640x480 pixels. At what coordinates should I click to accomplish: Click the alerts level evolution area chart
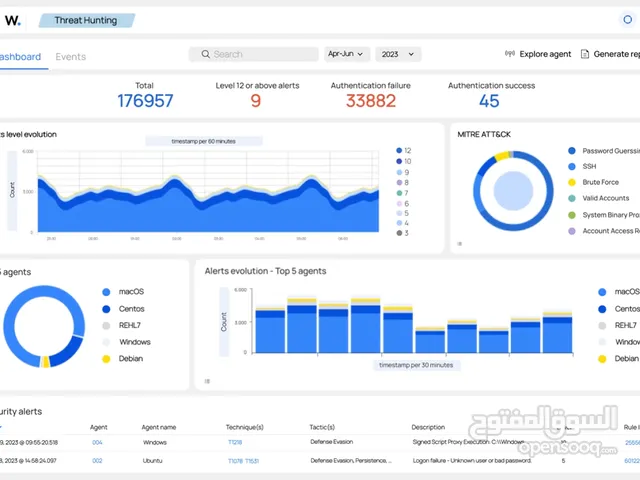tap(208, 192)
